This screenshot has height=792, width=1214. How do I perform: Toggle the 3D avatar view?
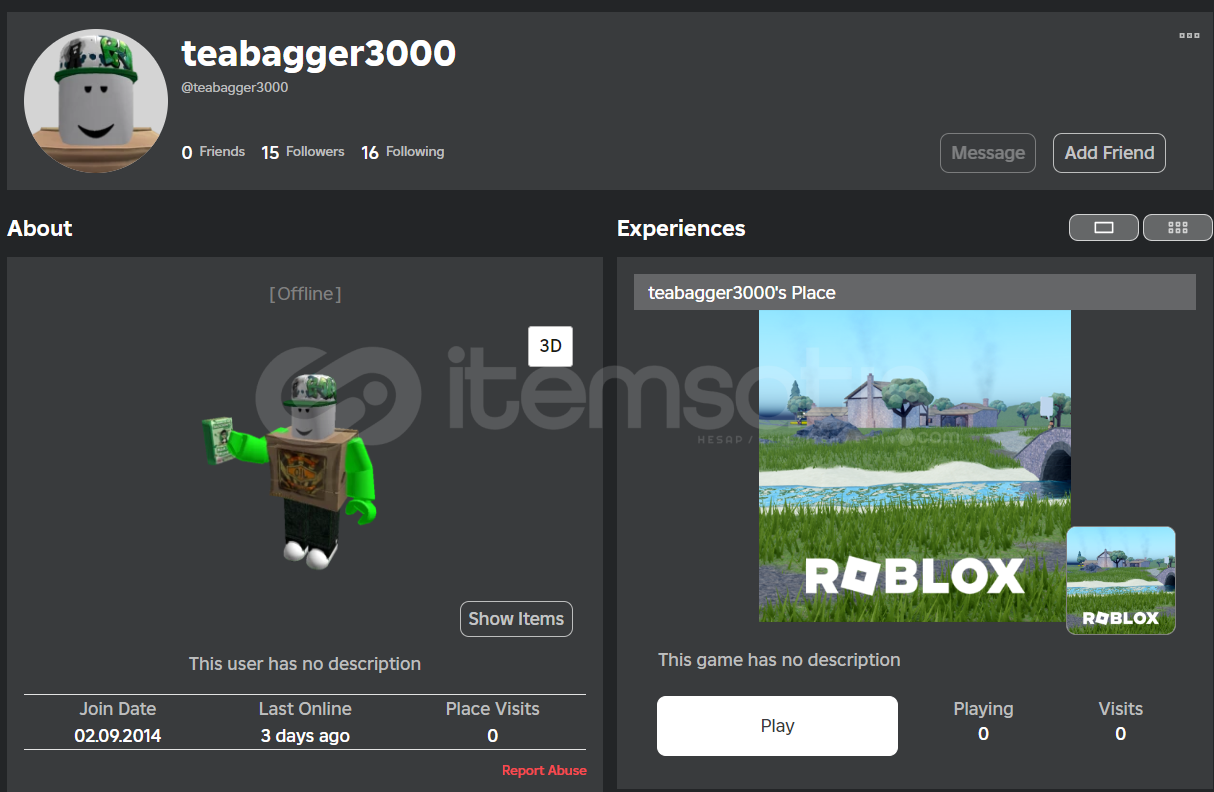(x=550, y=346)
